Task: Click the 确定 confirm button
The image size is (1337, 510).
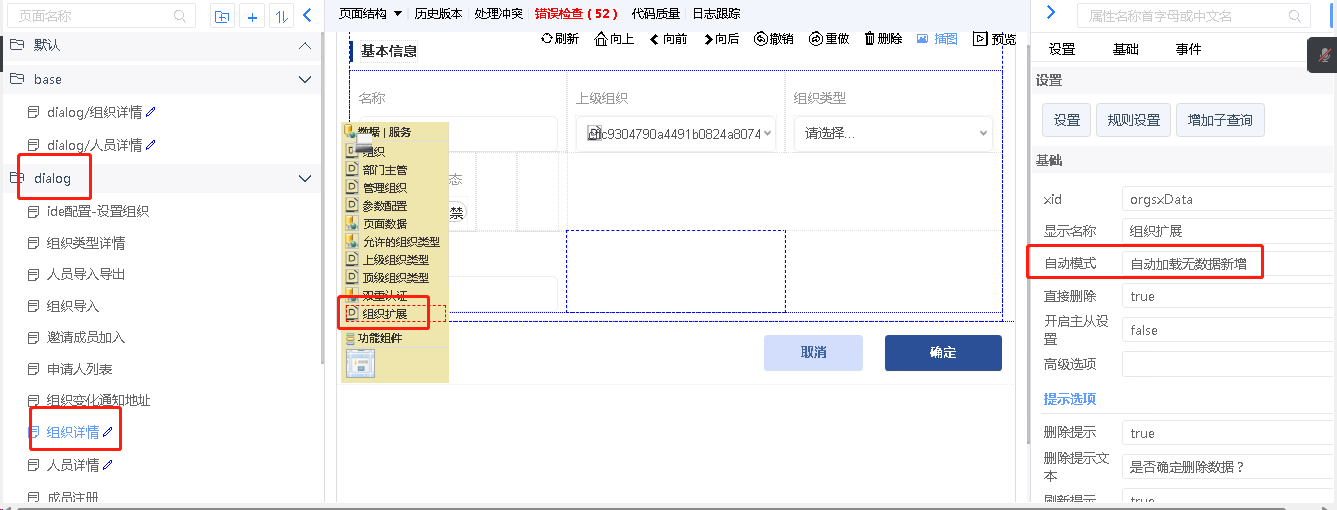Action: (x=942, y=353)
